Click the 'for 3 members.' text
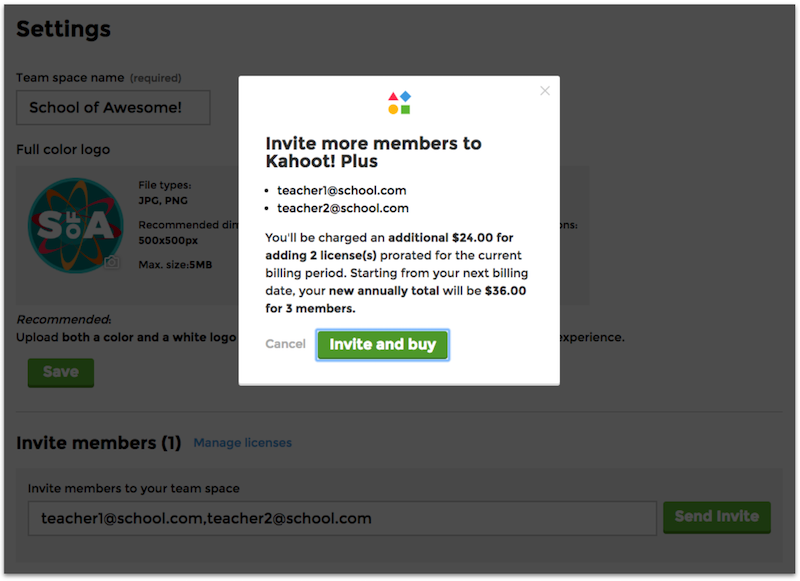The height and width of the screenshot is (581, 800). [310, 309]
